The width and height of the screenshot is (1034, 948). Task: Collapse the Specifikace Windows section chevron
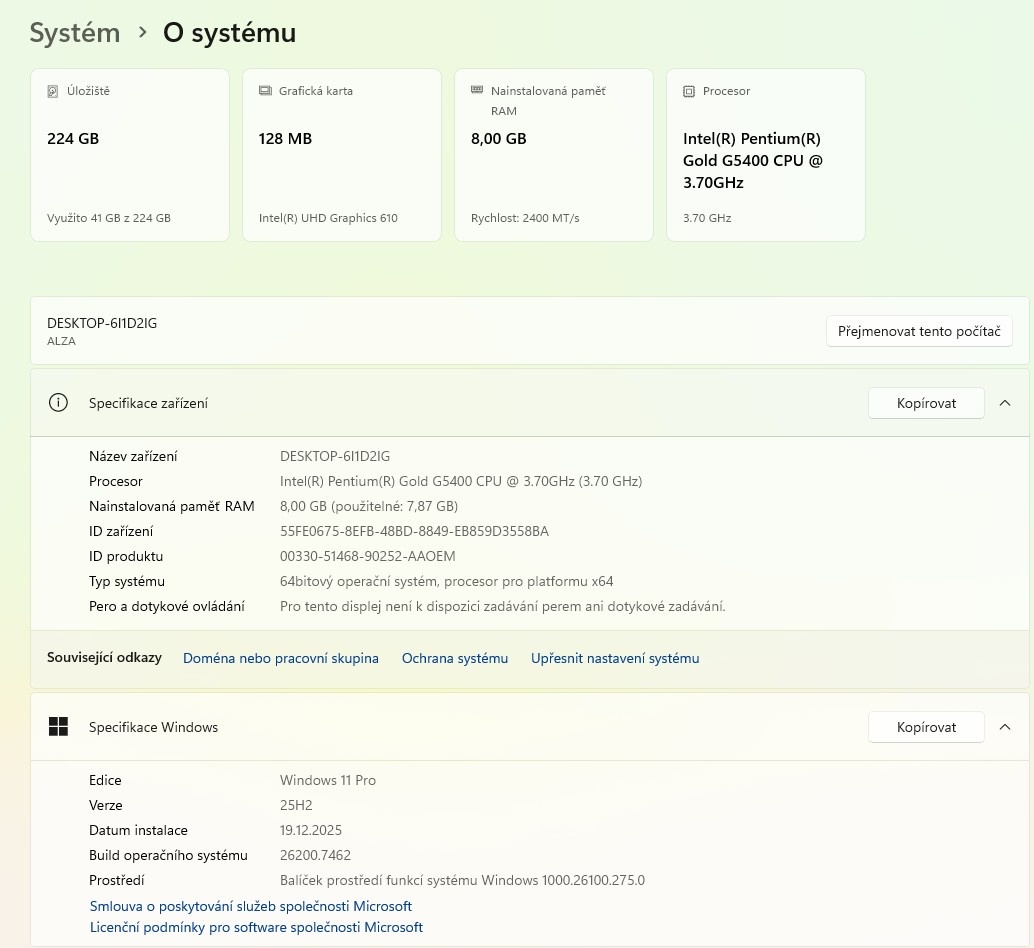tap(1005, 727)
